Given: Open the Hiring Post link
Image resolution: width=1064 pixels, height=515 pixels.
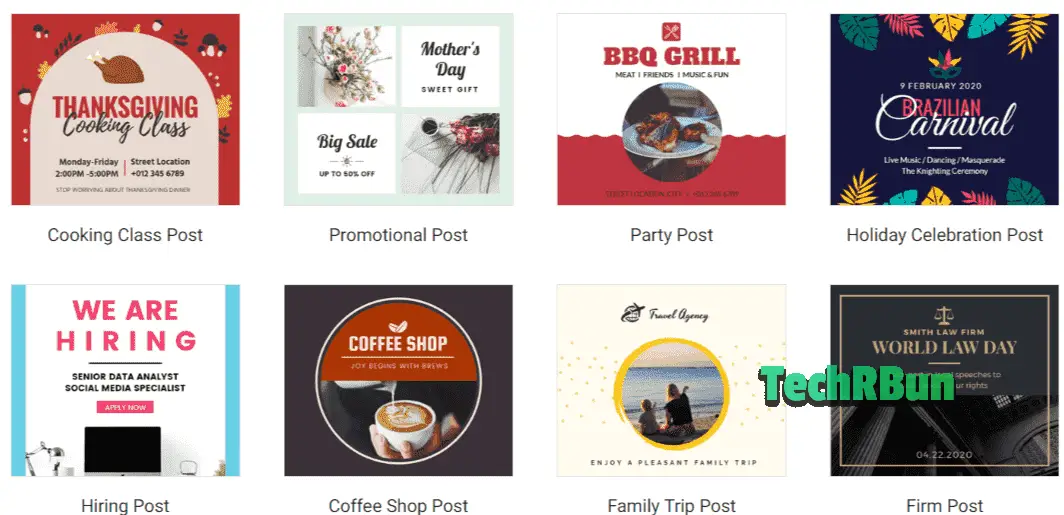Looking at the screenshot, I should tap(126, 506).
